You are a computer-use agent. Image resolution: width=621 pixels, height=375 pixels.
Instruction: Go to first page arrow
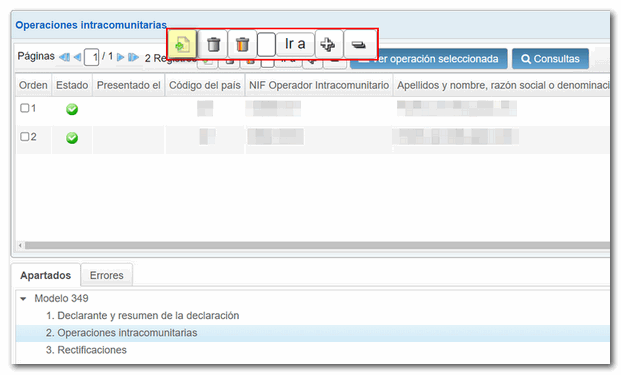[x=64, y=57]
